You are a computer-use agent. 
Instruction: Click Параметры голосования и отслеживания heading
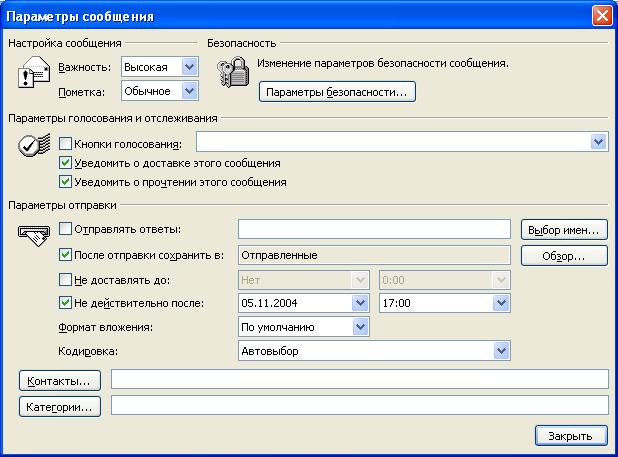tap(113, 118)
